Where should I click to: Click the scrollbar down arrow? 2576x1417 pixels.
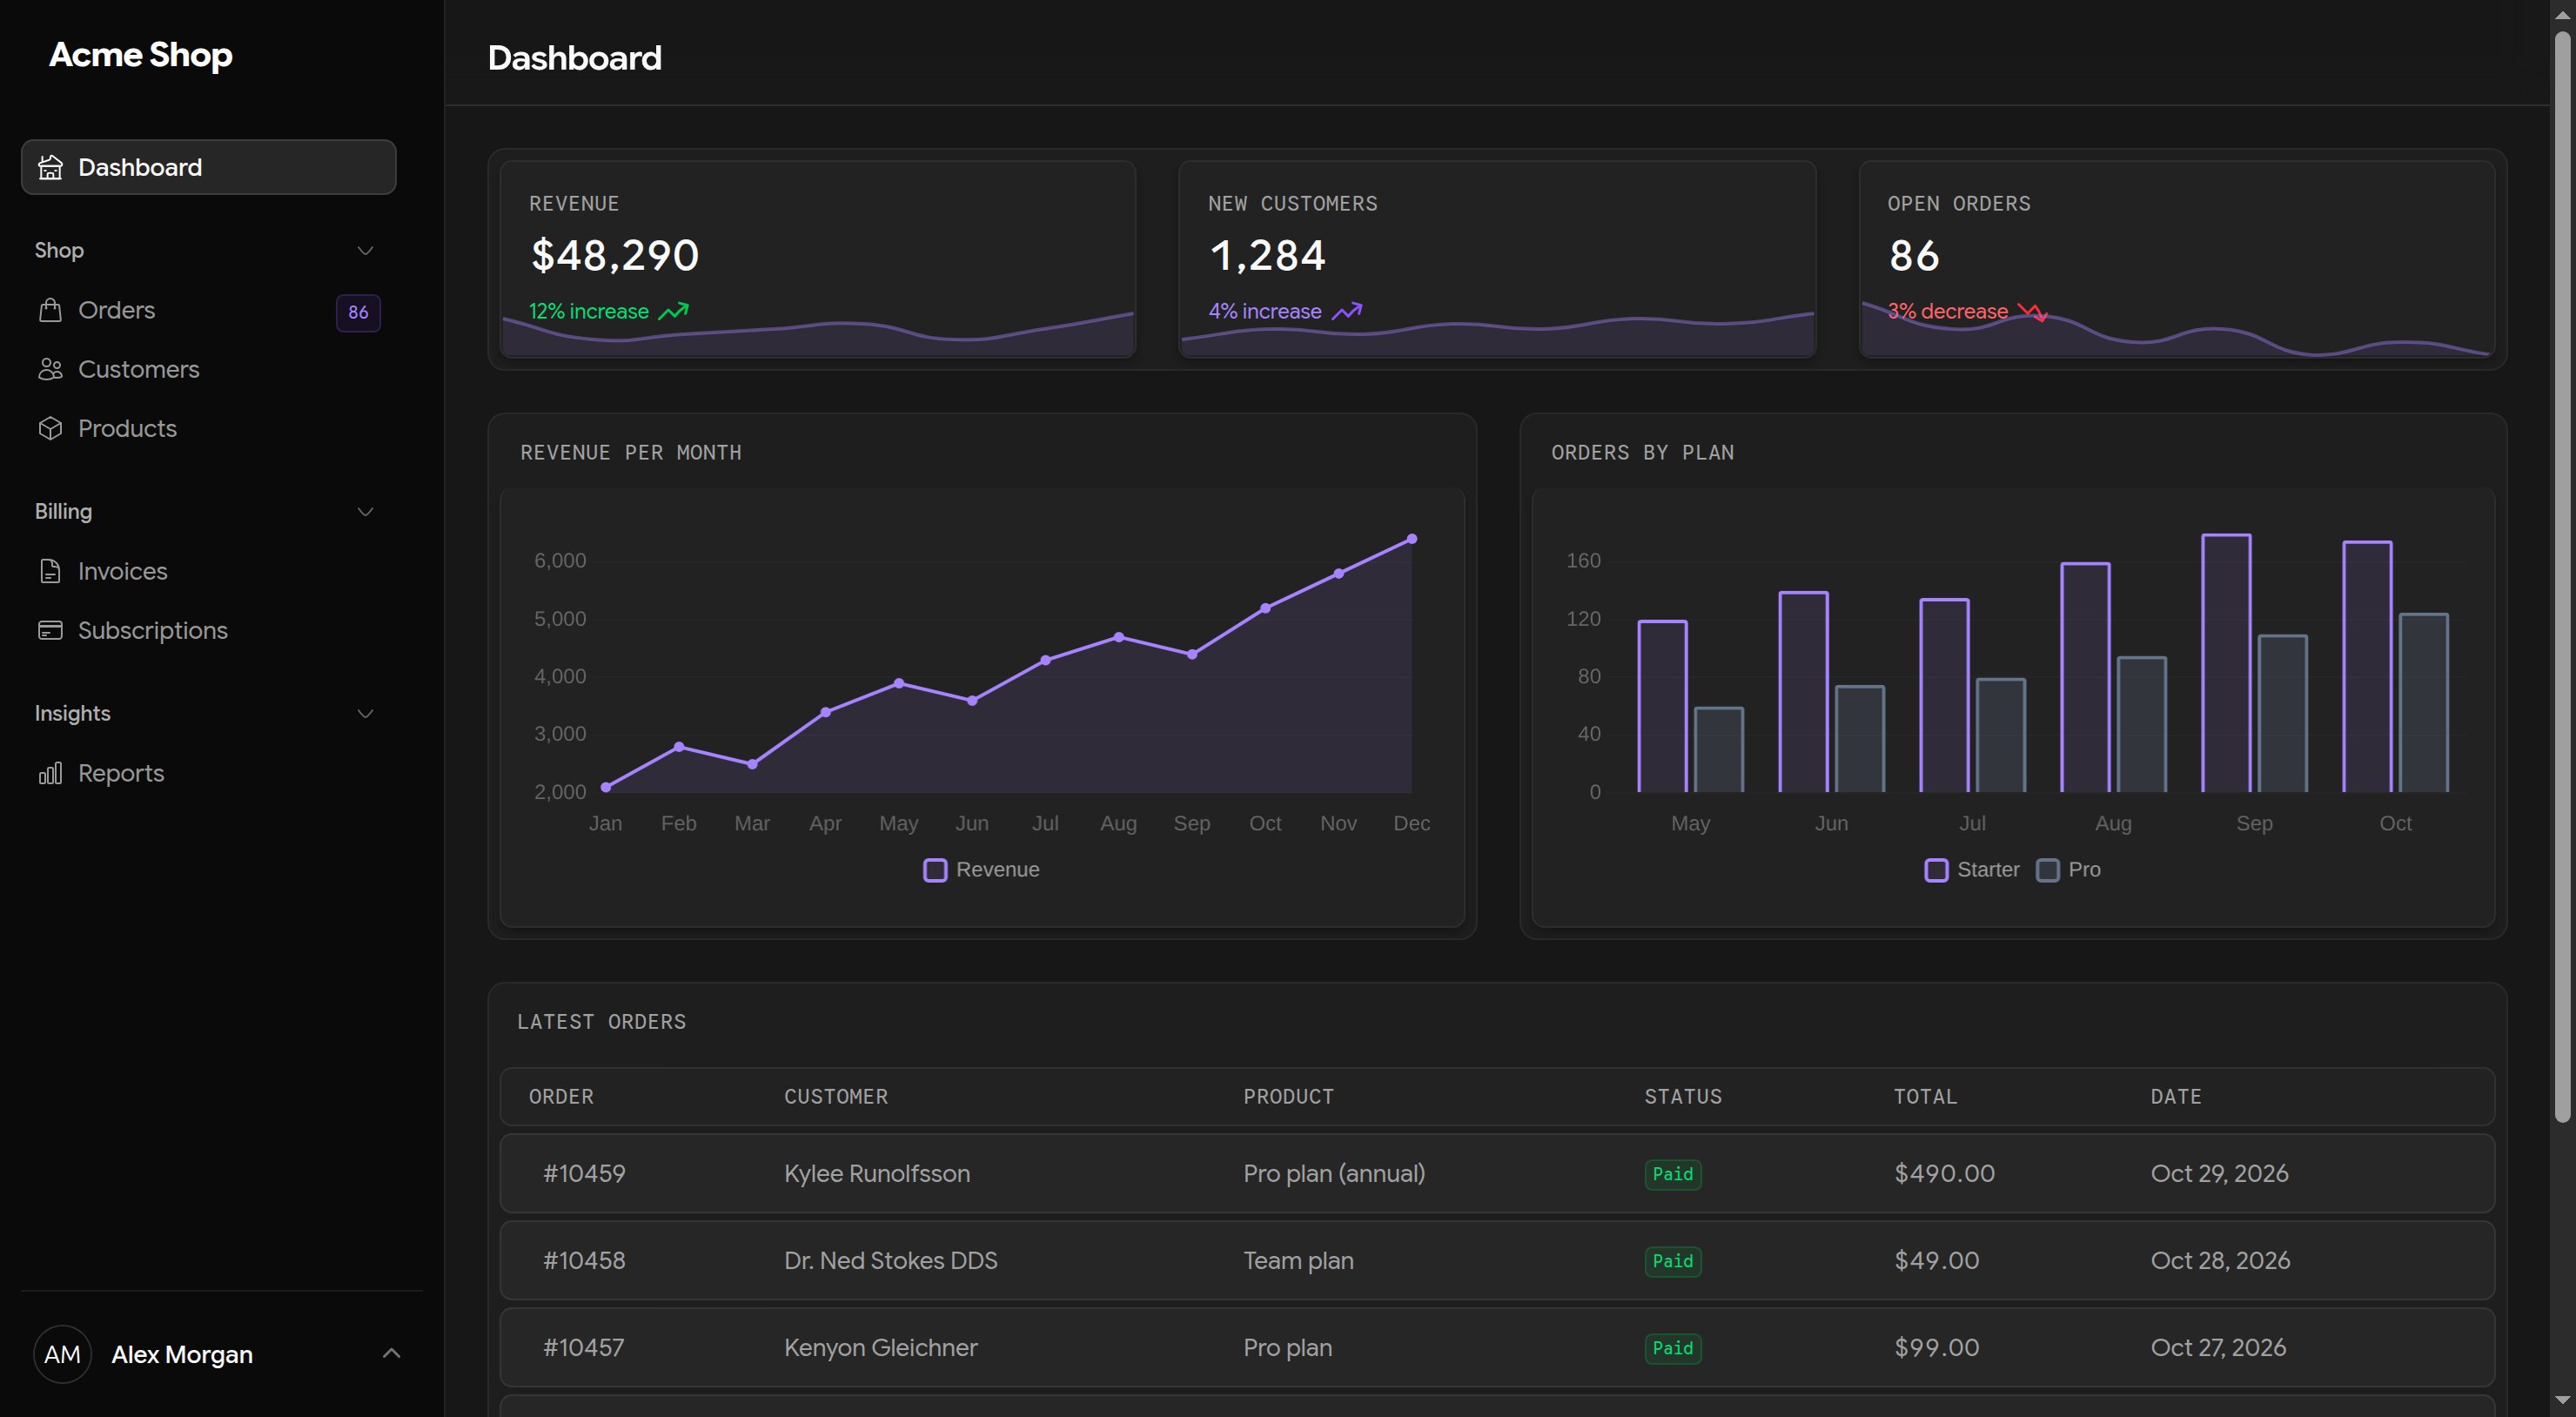click(x=2562, y=1401)
